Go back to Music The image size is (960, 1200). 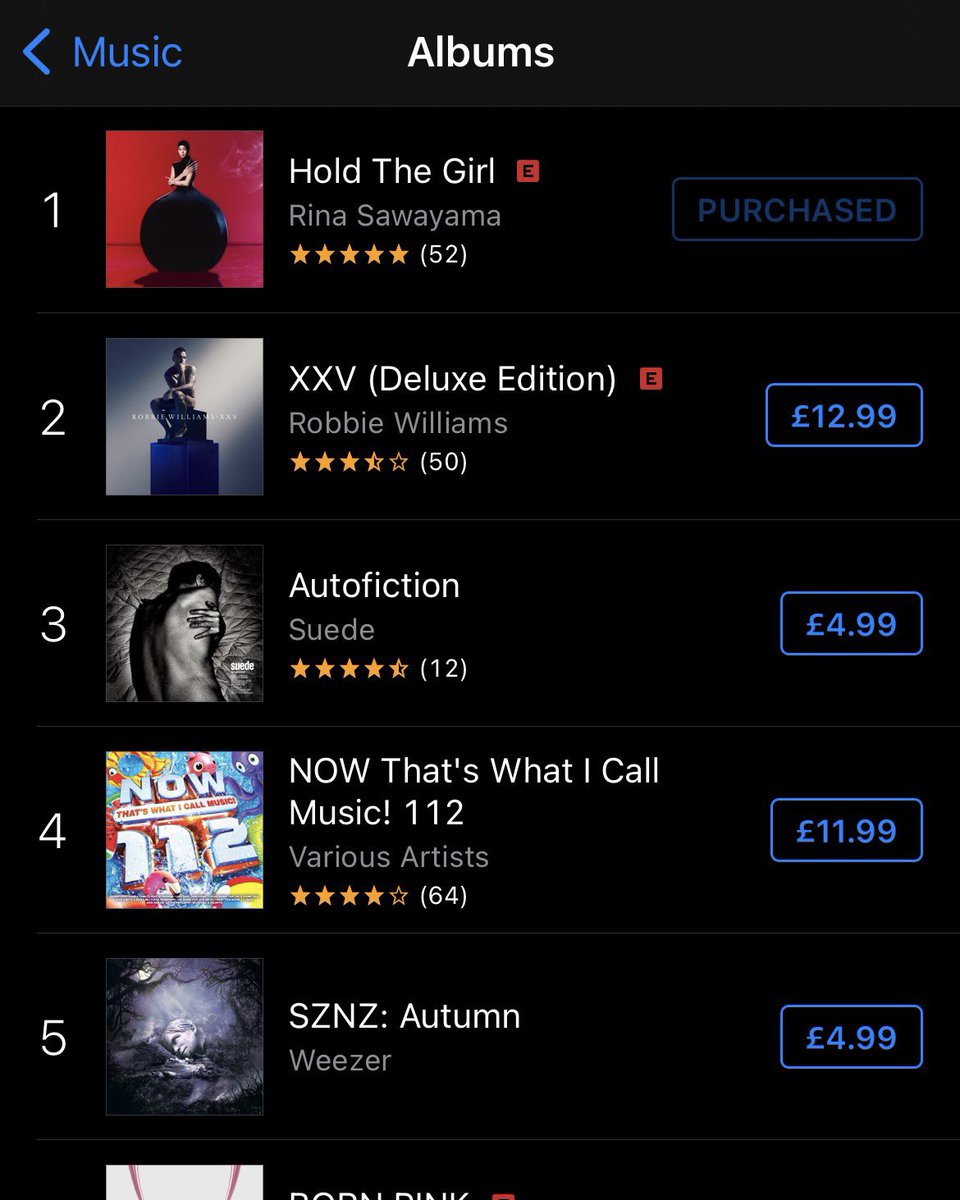click(x=102, y=52)
